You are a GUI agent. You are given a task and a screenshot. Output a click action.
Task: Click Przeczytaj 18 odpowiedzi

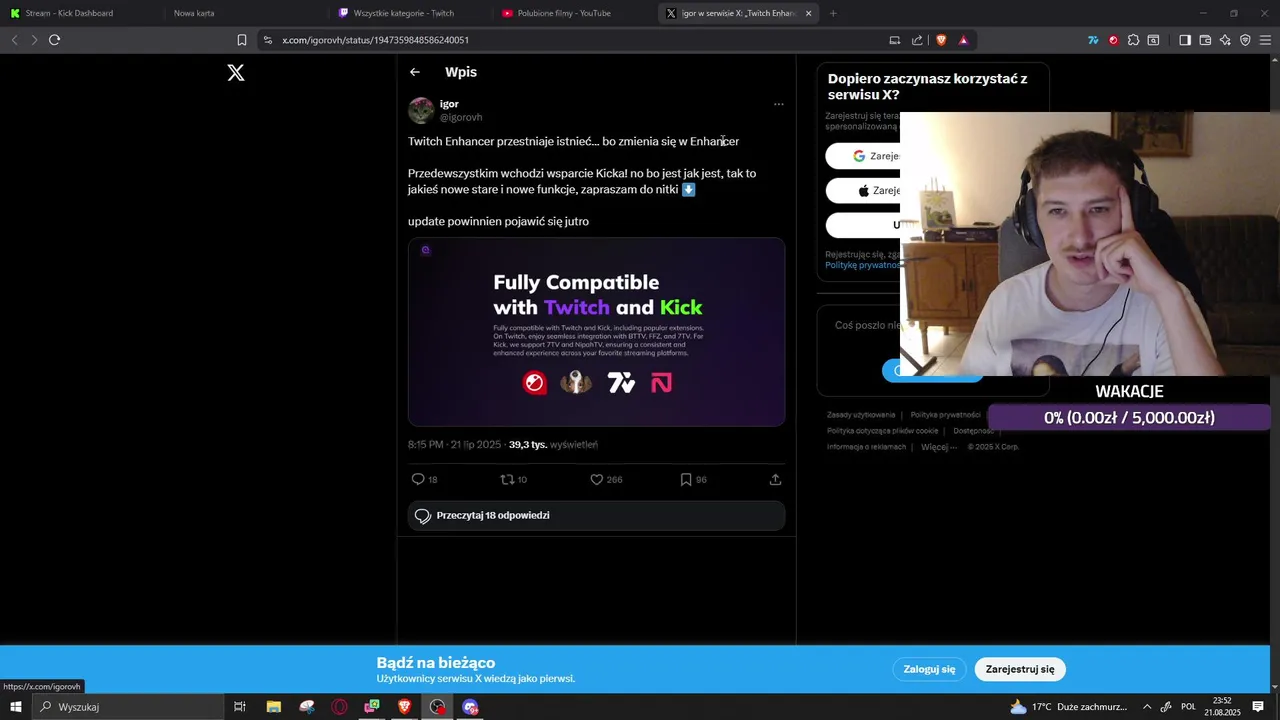596,516
